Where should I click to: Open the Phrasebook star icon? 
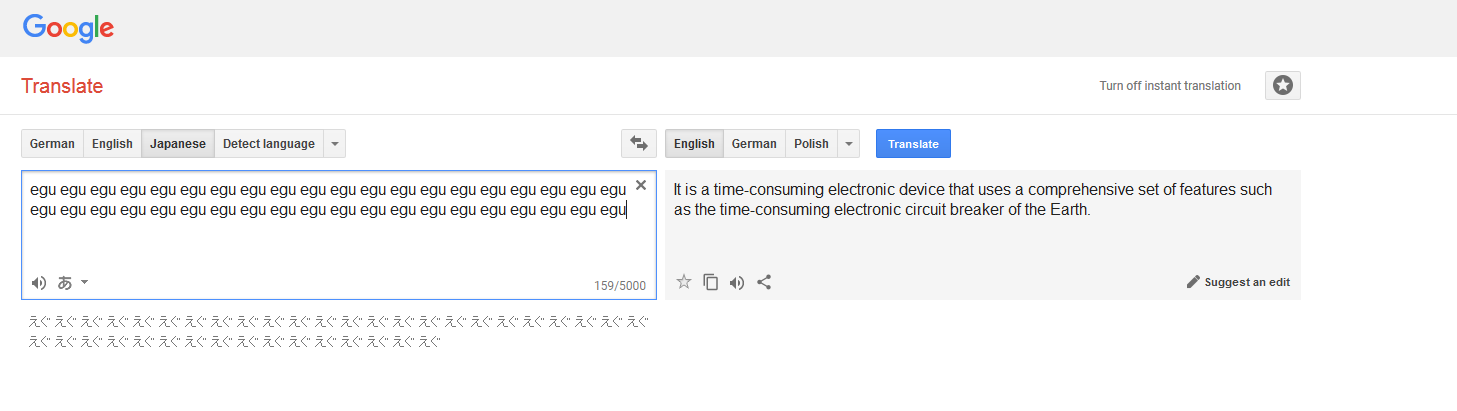pyautogui.click(x=1283, y=86)
